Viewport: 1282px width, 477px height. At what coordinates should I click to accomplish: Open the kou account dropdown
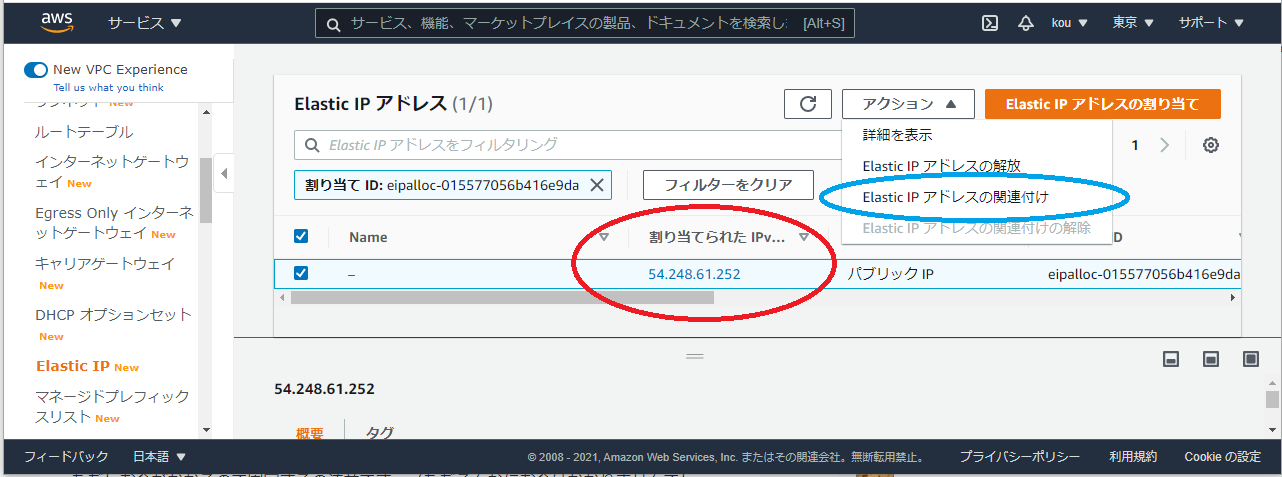coord(1069,23)
